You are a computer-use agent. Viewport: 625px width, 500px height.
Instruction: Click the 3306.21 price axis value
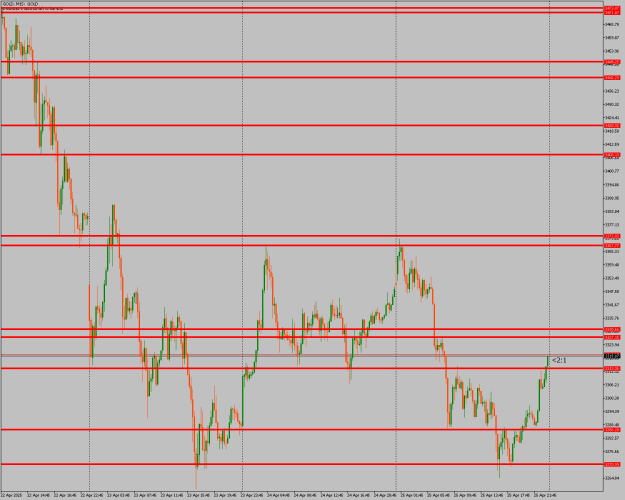coord(612,385)
